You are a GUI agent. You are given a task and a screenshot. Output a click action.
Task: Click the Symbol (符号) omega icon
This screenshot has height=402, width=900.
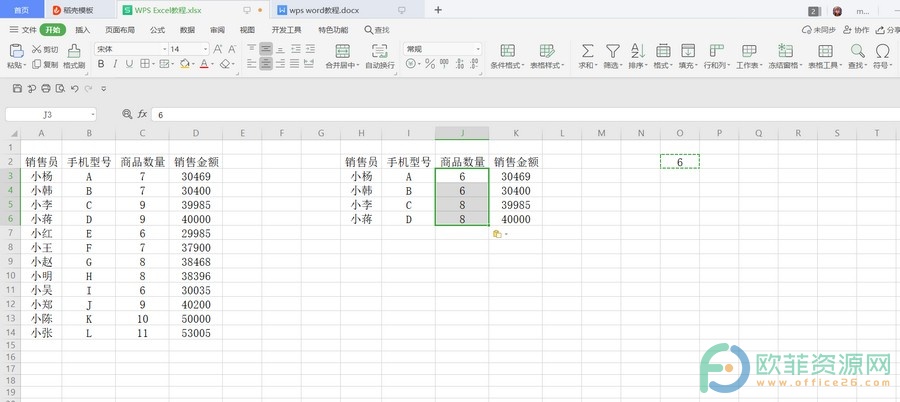pyautogui.click(x=882, y=51)
